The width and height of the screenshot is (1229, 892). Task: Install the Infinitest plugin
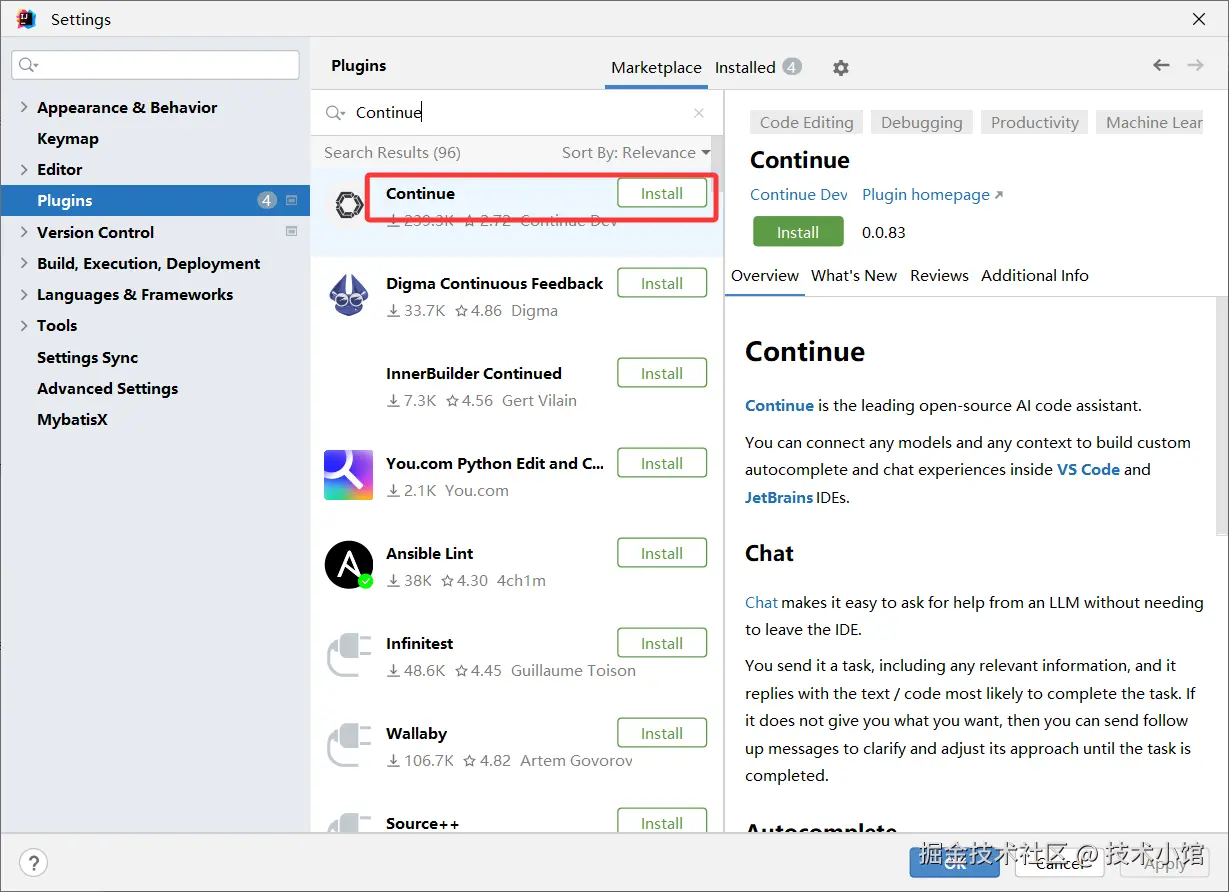point(662,643)
